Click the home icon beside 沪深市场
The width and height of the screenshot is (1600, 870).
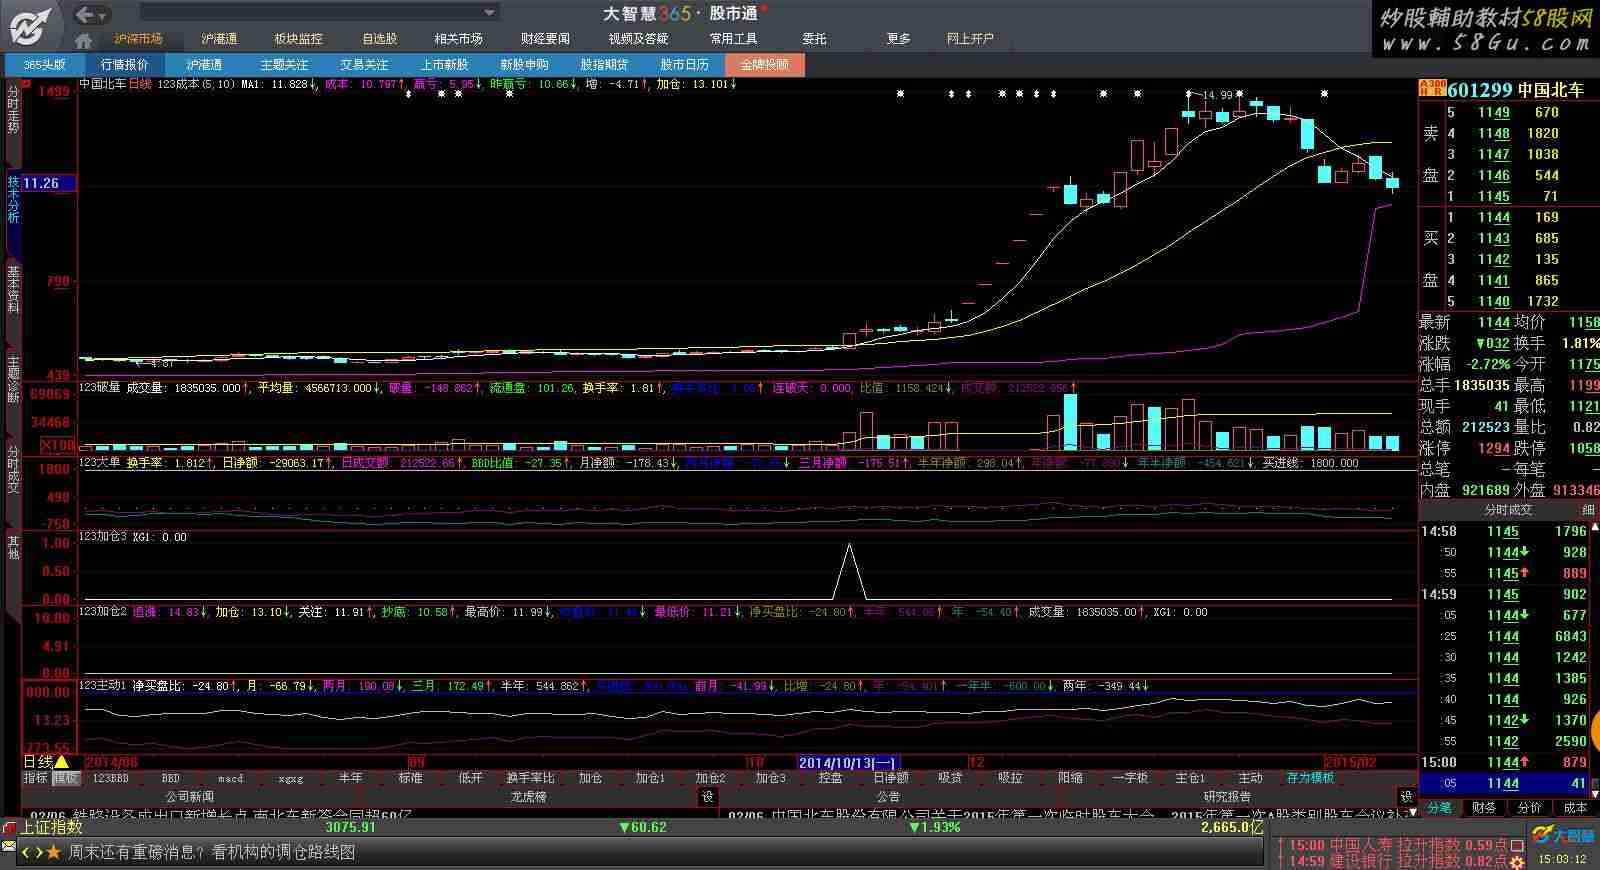pyautogui.click(x=84, y=41)
